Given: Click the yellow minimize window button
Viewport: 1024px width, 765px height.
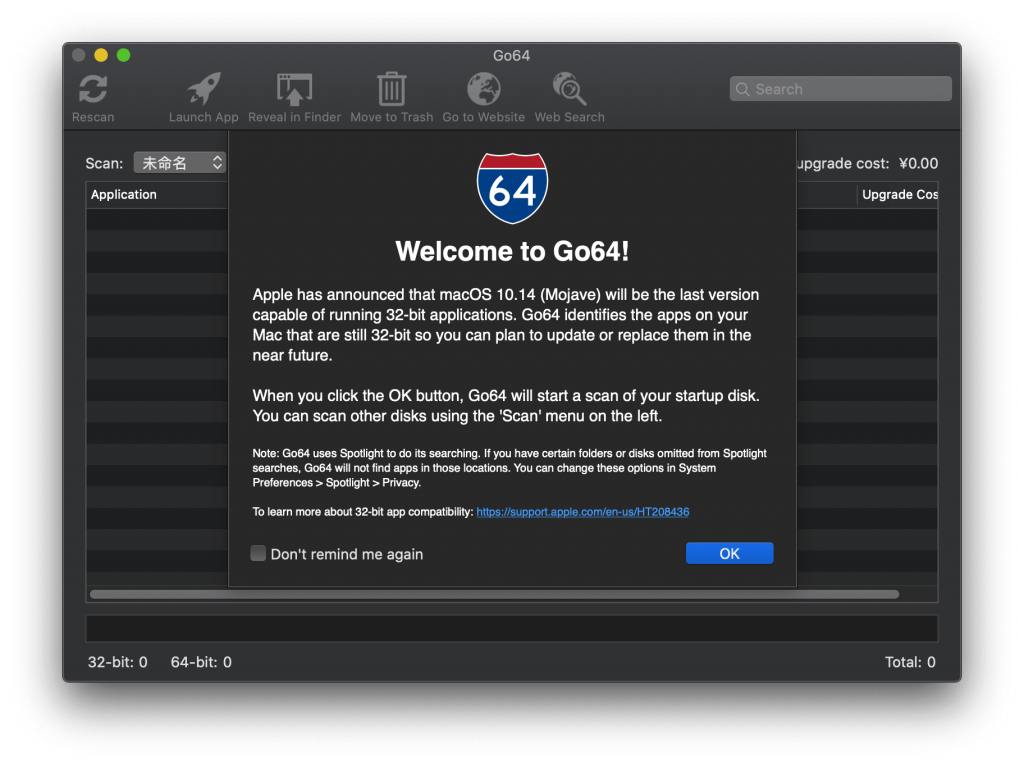Looking at the screenshot, I should [101, 55].
